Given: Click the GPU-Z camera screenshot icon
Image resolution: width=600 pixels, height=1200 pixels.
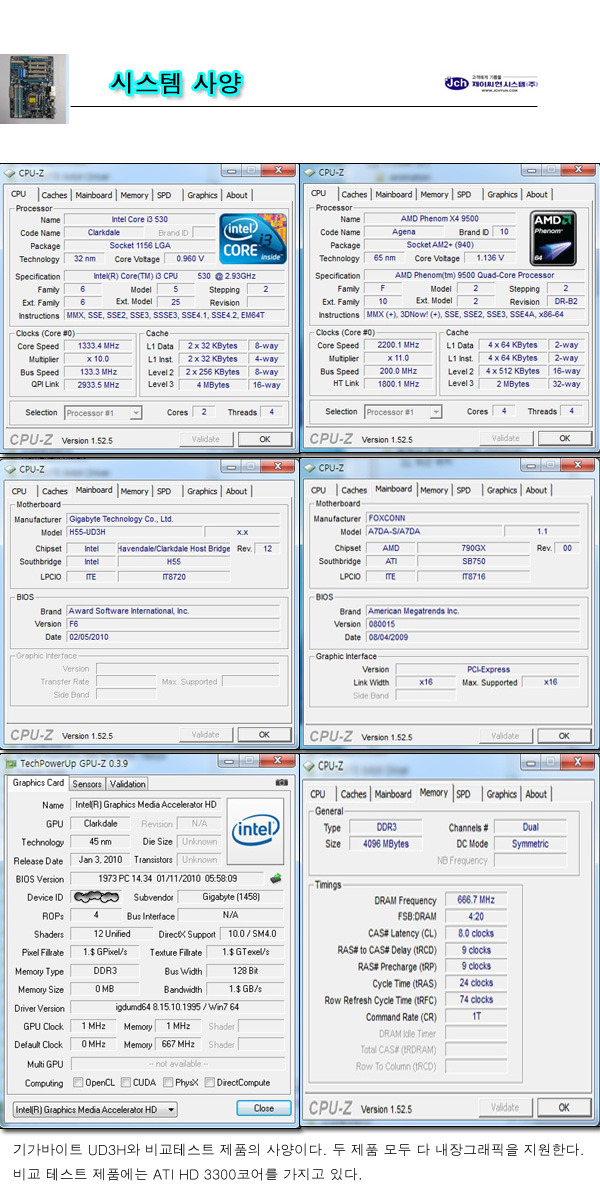Looking at the screenshot, I should pos(282,782).
